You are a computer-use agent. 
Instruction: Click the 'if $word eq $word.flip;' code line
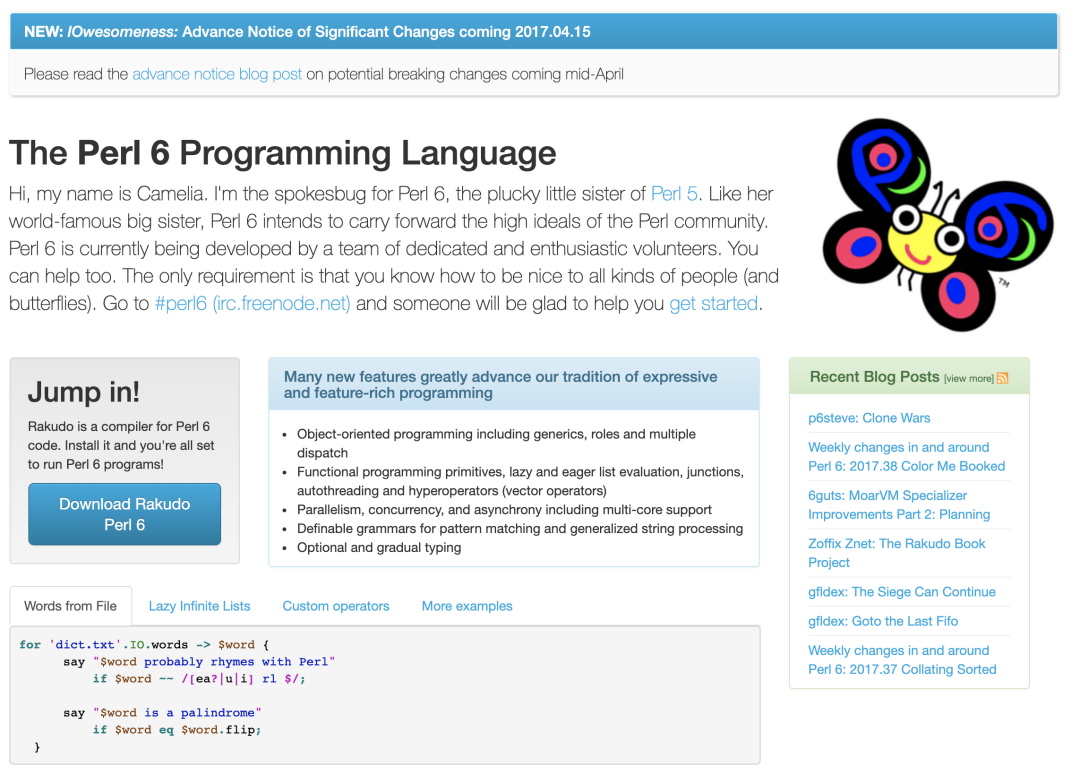(177, 730)
